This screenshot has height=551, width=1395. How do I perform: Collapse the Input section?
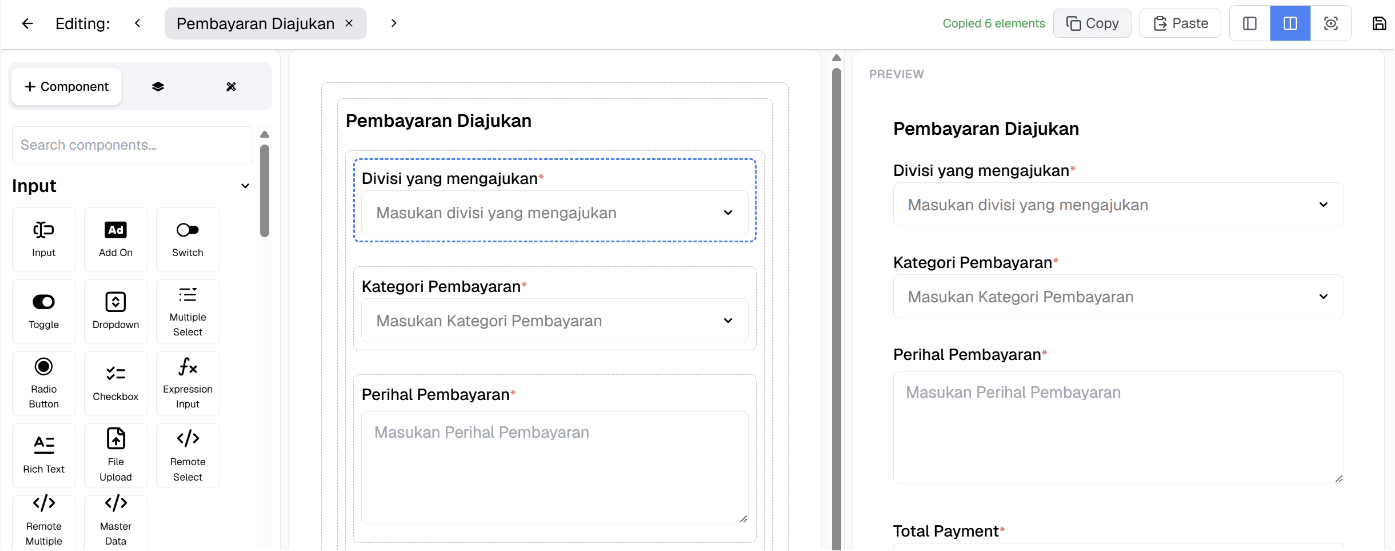tap(245, 186)
